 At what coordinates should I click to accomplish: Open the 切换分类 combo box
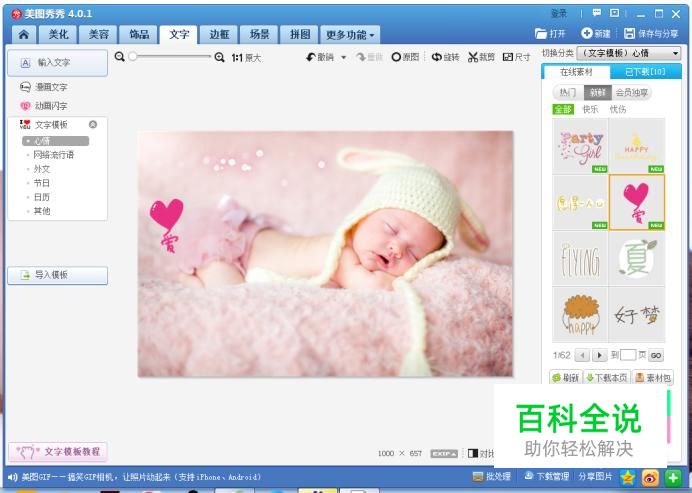coord(628,53)
